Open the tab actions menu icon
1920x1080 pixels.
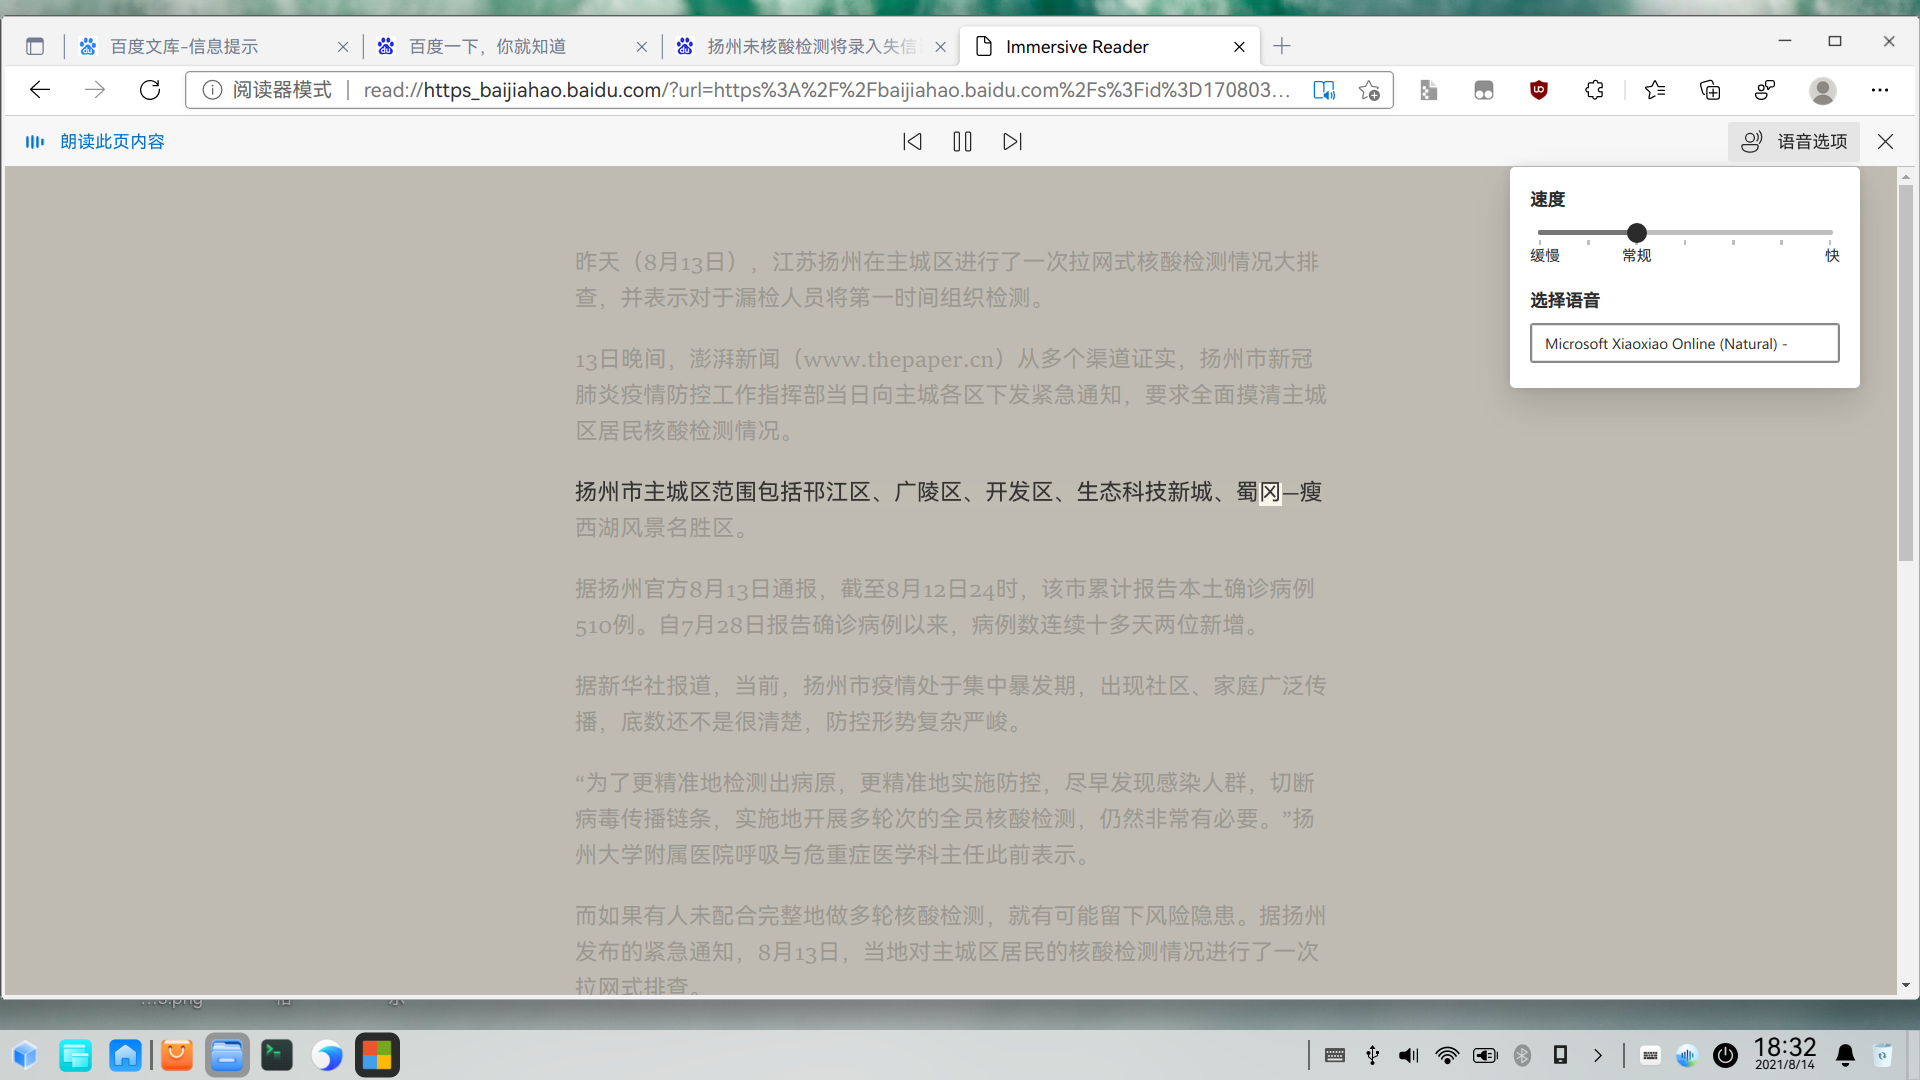tap(35, 46)
